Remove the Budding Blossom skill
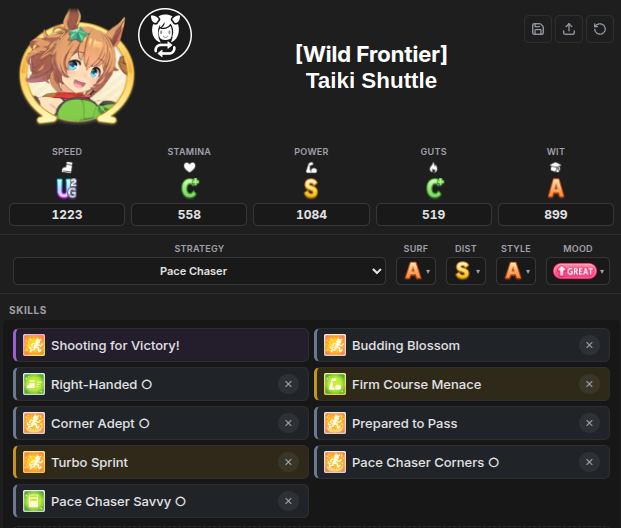 click(x=589, y=345)
